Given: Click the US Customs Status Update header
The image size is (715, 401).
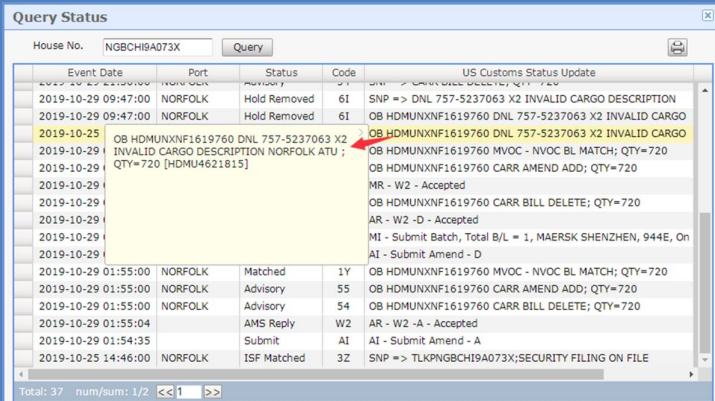Looking at the screenshot, I should tap(528, 73).
